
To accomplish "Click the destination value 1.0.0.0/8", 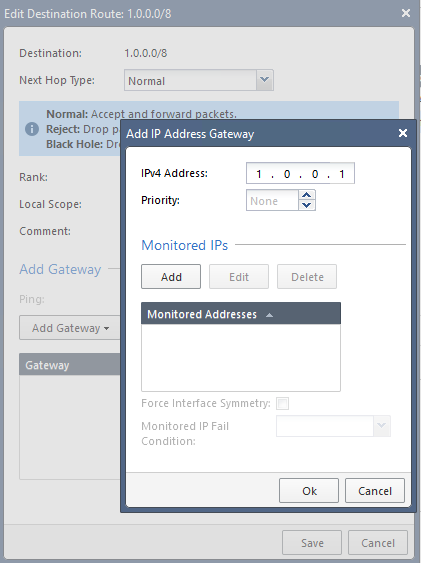I will pos(146,53).
